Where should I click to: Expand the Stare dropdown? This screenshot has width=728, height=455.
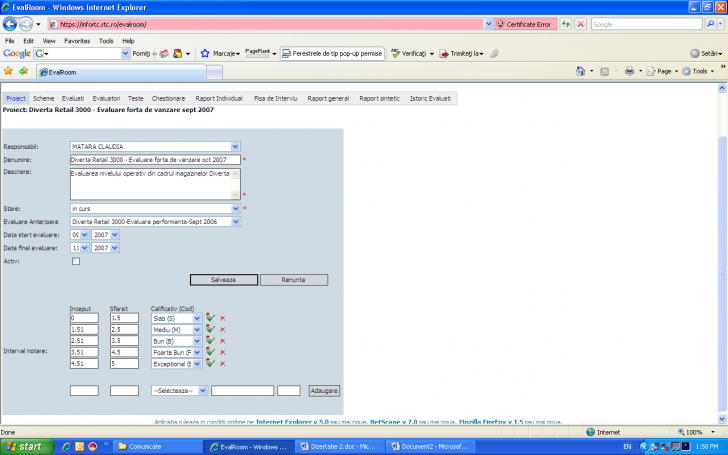pyautogui.click(x=235, y=208)
